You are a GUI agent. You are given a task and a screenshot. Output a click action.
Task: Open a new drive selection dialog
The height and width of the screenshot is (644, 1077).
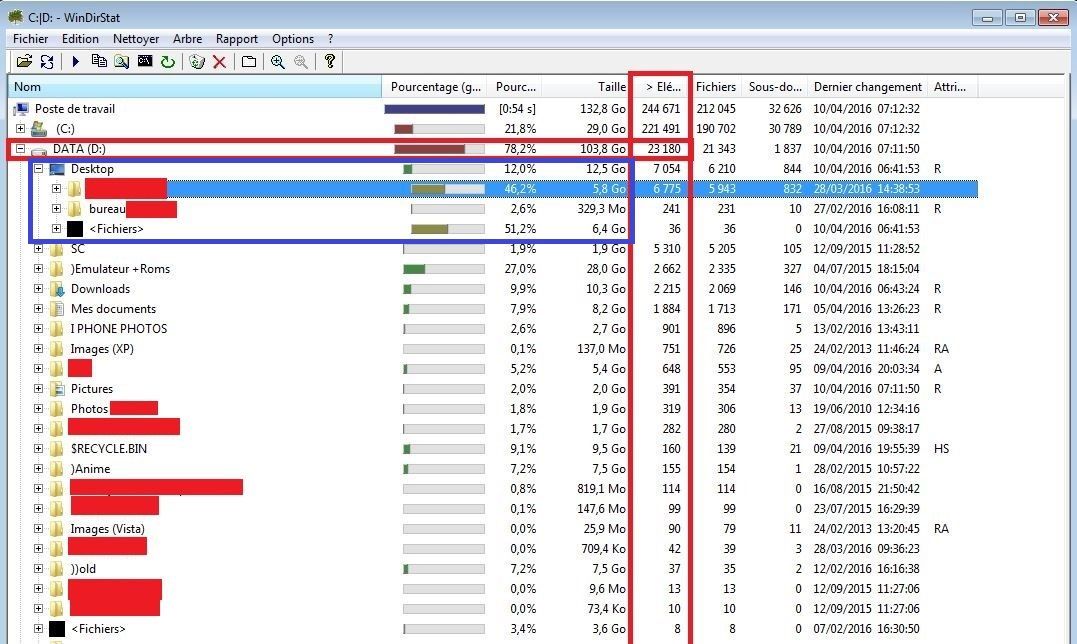tap(24, 61)
